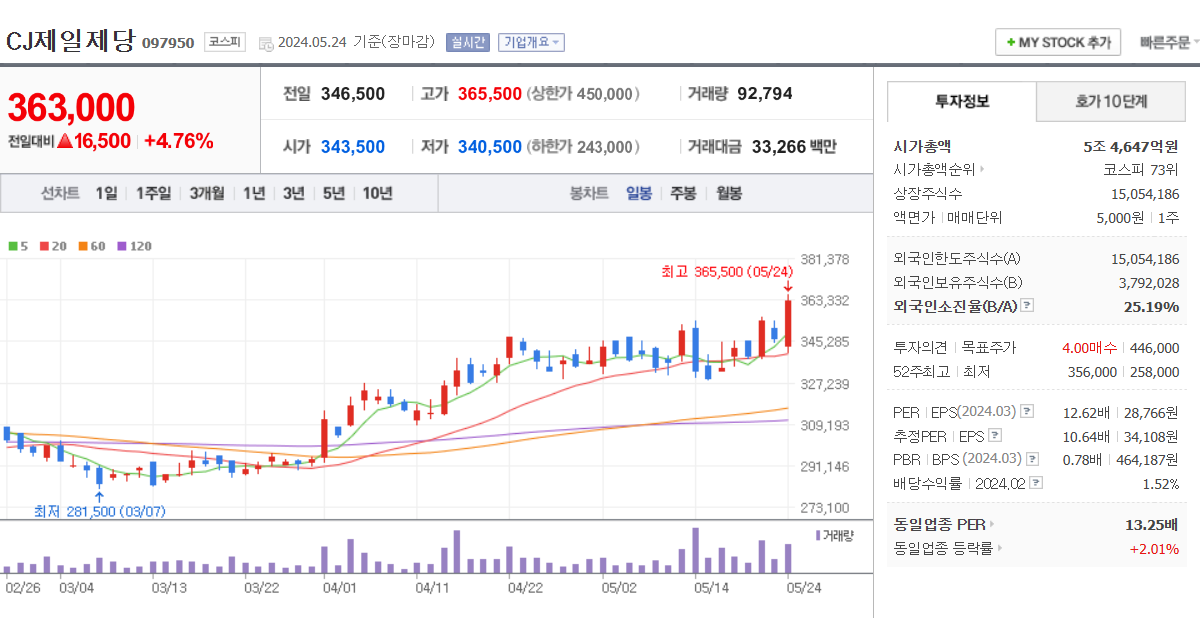Click the 투자의견 label
The image size is (1202, 618).
point(919,347)
